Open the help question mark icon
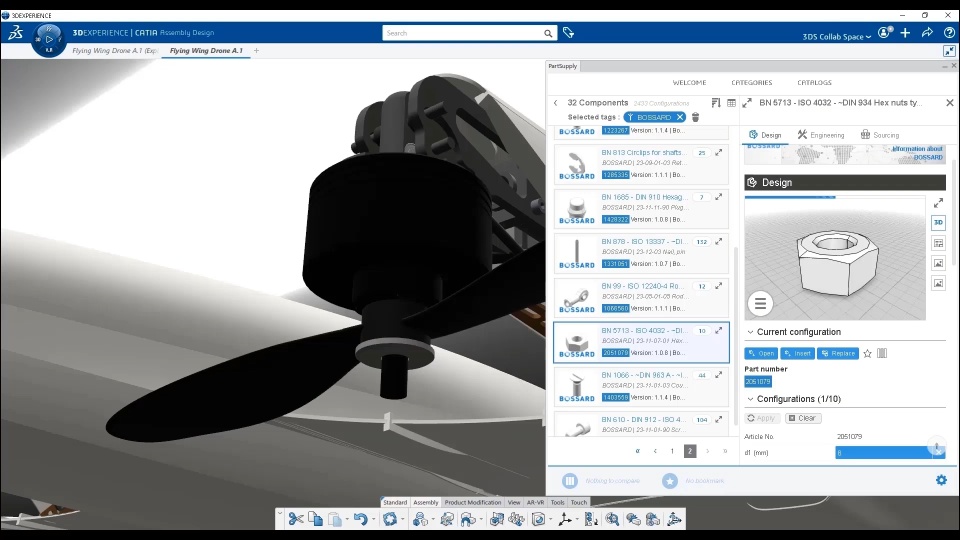 coord(949,33)
